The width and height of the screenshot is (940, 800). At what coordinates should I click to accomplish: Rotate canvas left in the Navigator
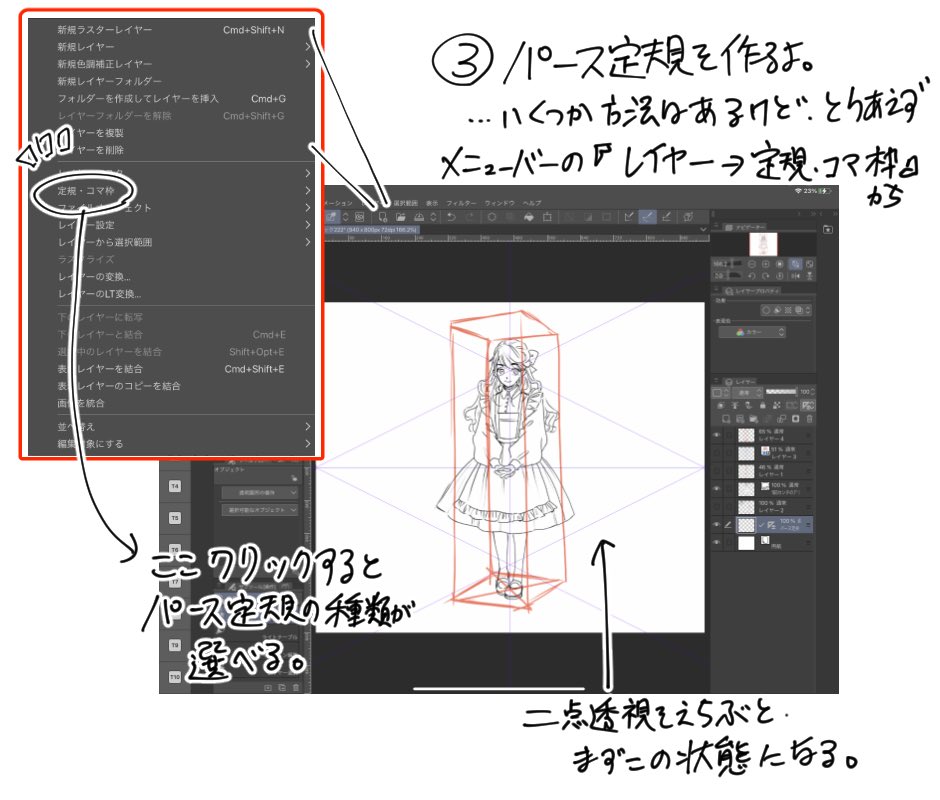tap(752, 276)
